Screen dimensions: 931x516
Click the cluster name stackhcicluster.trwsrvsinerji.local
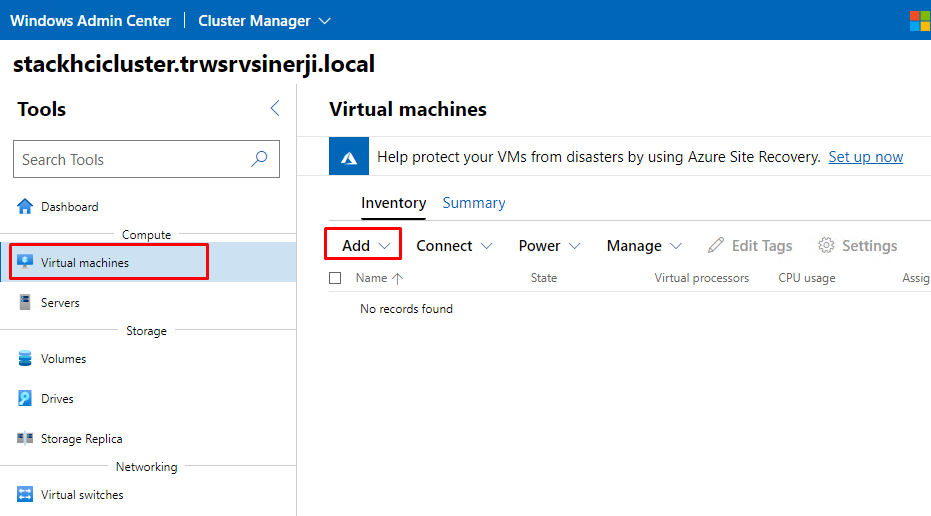click(x=194, y=64)
